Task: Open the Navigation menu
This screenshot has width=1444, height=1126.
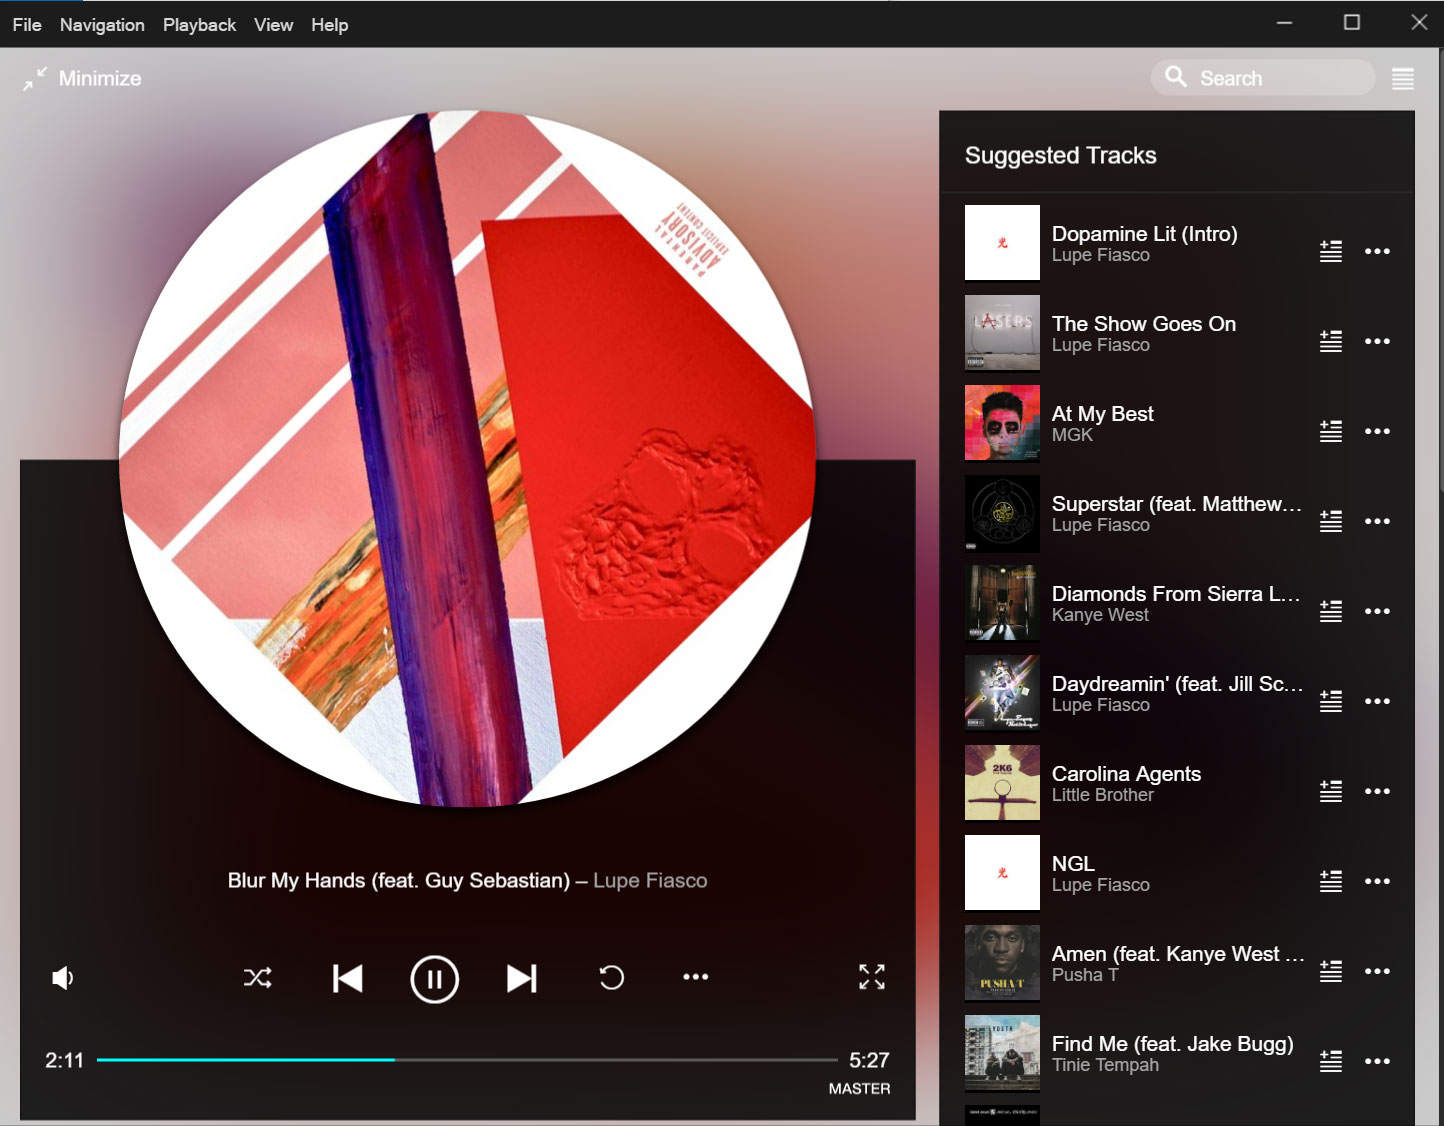Action: (x=102, y=25)
